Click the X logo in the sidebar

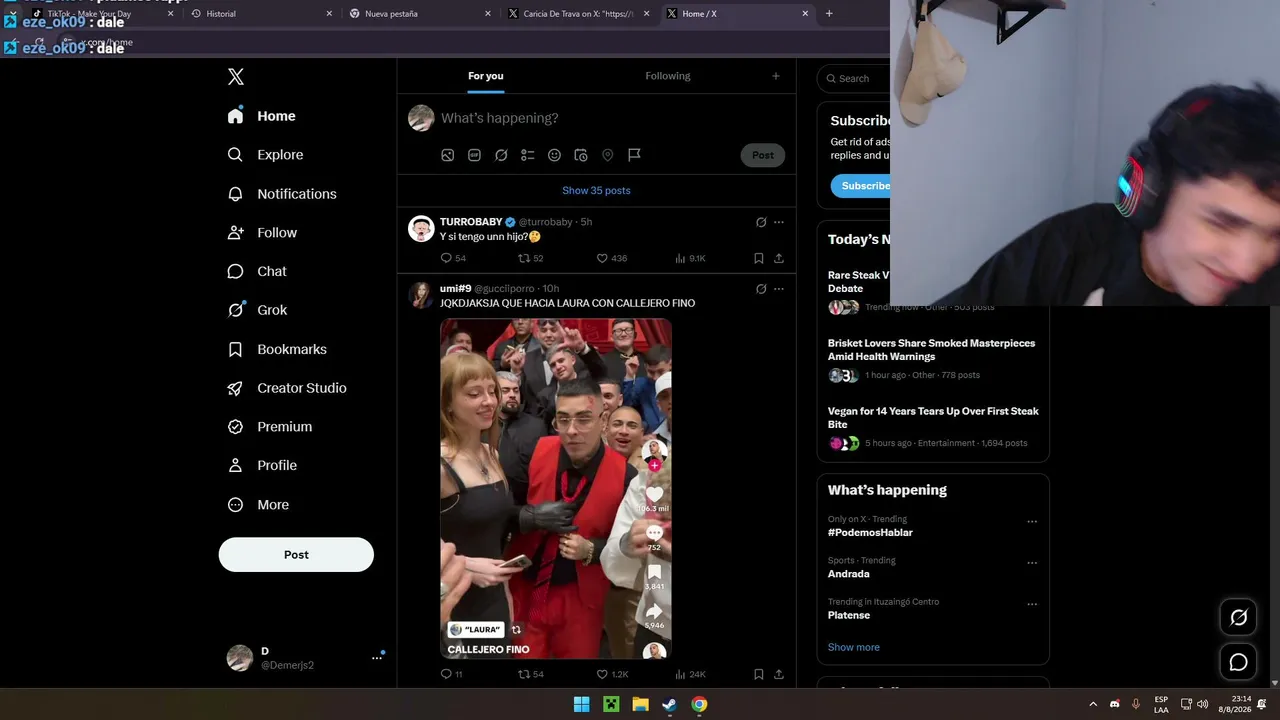pyautogui.click(x=235, y=77)
